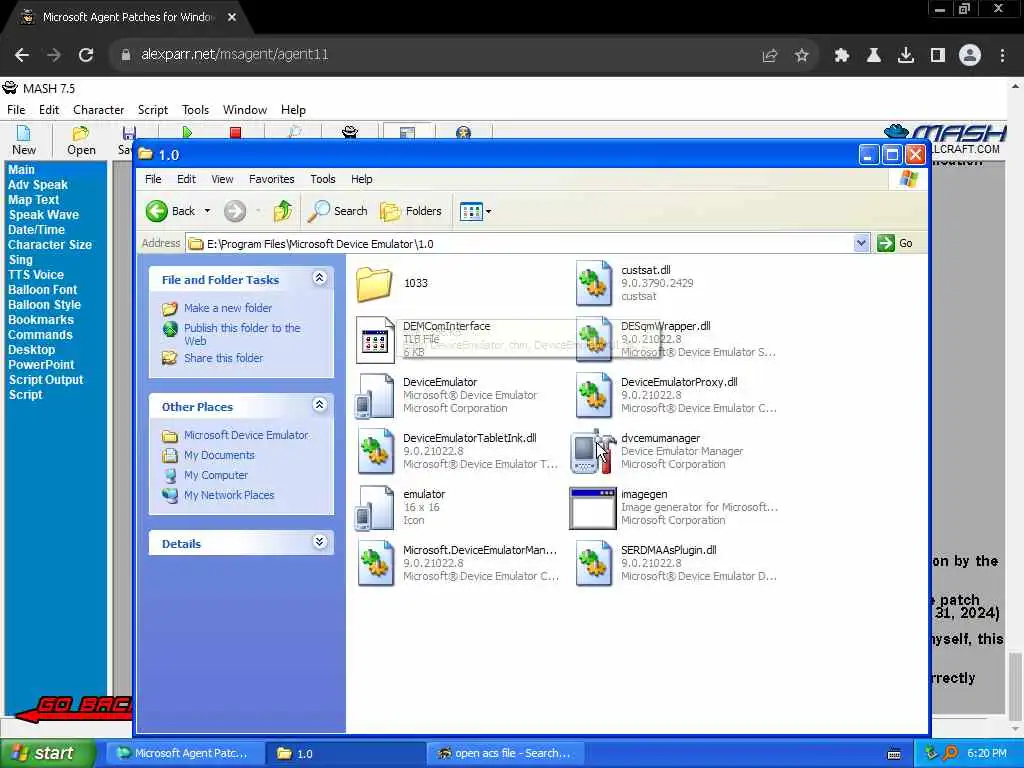Expand the Details panel

coord(319,542)
